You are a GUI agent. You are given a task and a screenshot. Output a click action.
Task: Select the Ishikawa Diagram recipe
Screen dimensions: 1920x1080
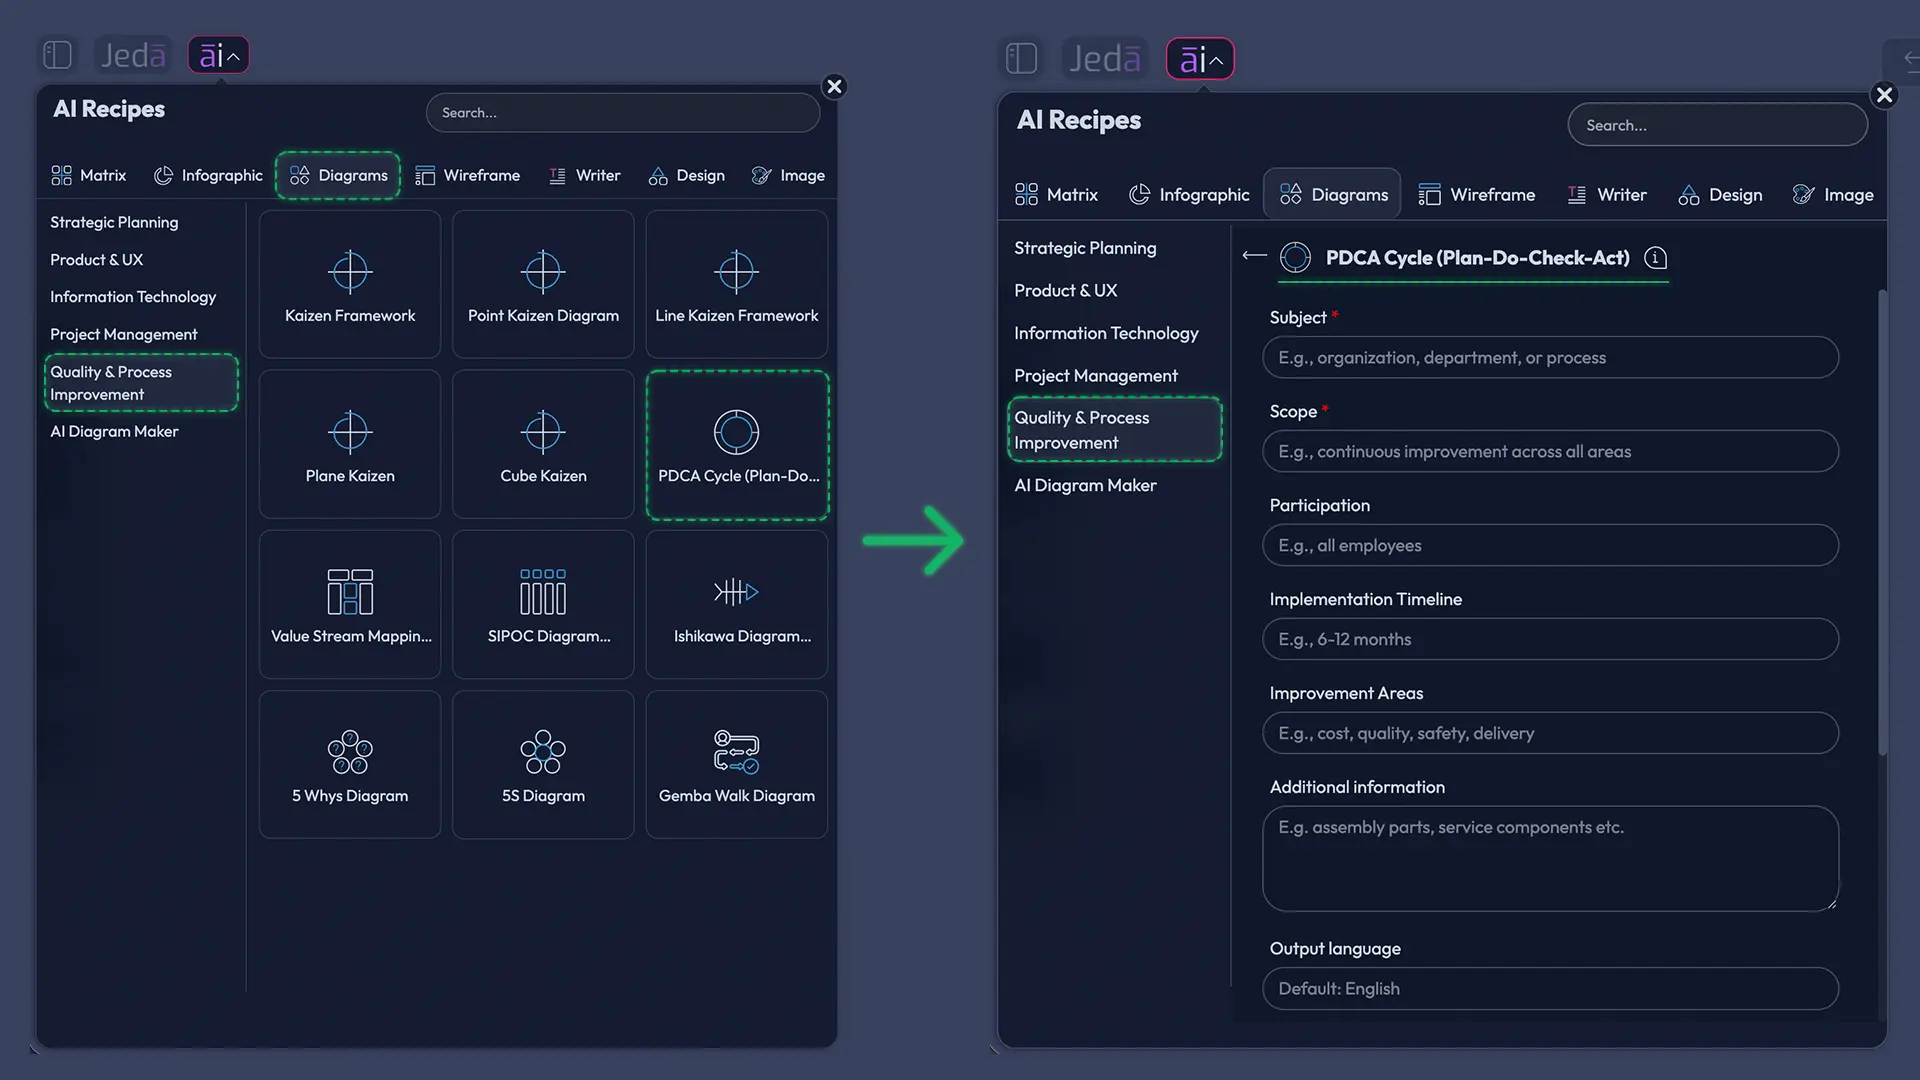[x=737, y=605]
